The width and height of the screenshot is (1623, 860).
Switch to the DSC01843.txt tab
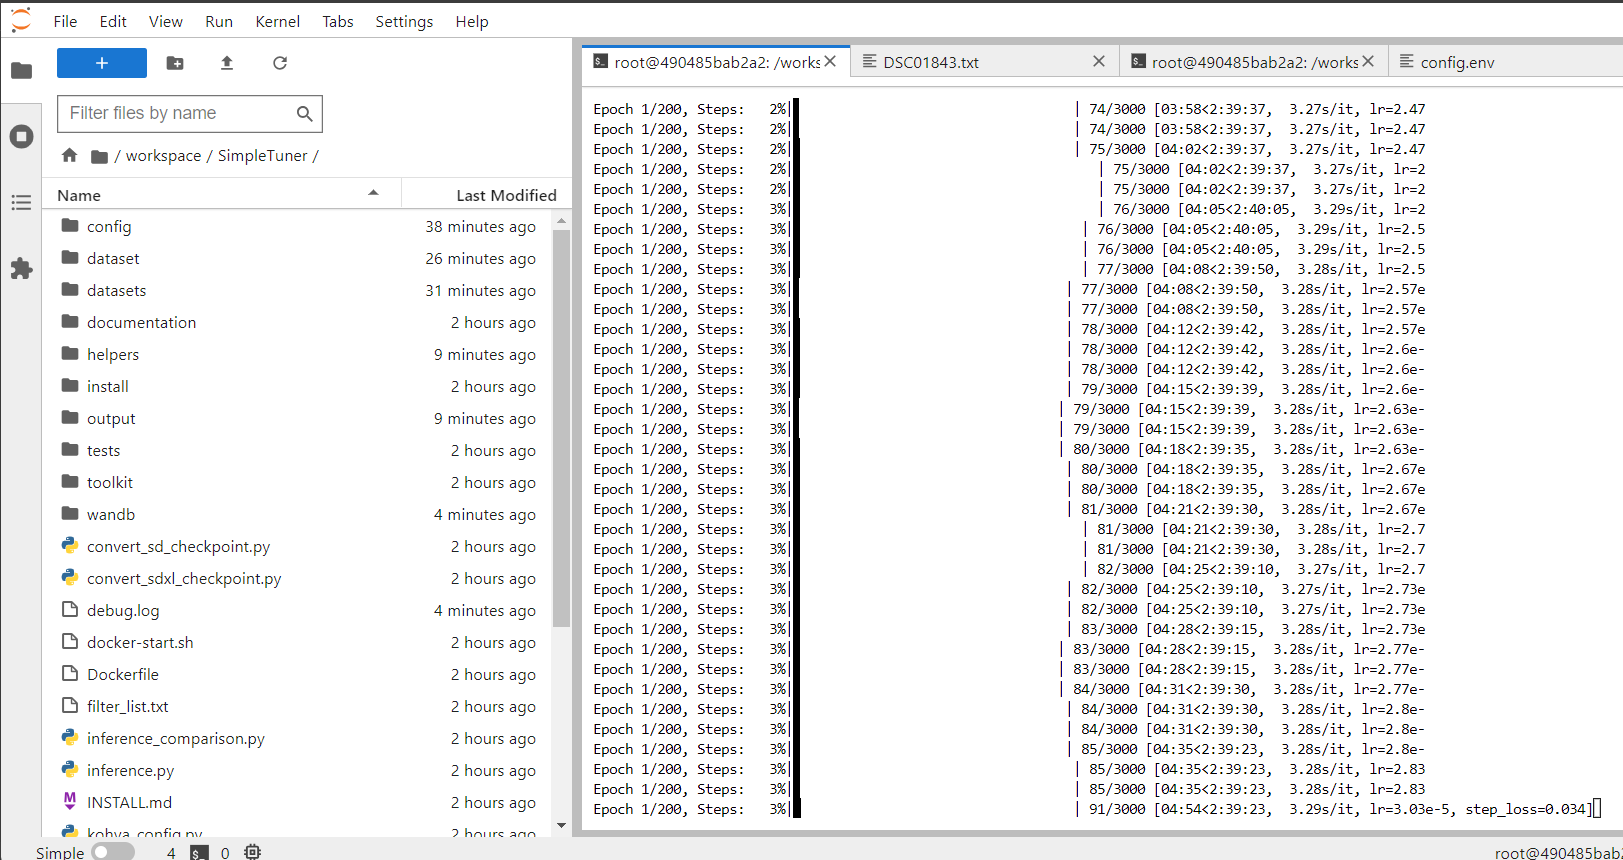click(x=985, y=62)
